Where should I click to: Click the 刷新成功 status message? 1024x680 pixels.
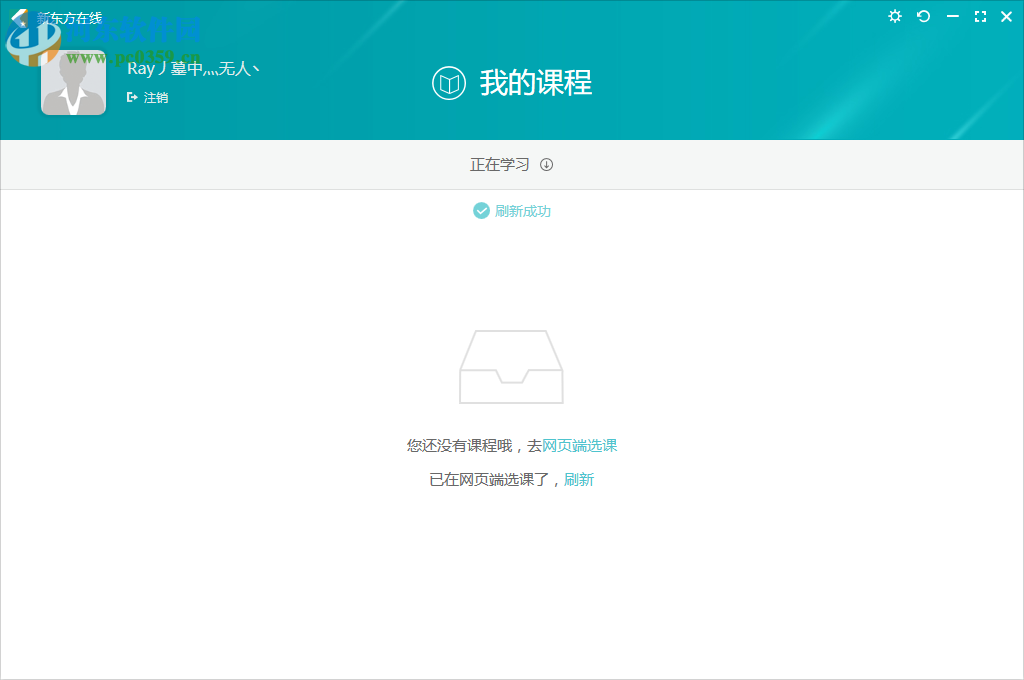pyautogui.click(x=522, y=211)
